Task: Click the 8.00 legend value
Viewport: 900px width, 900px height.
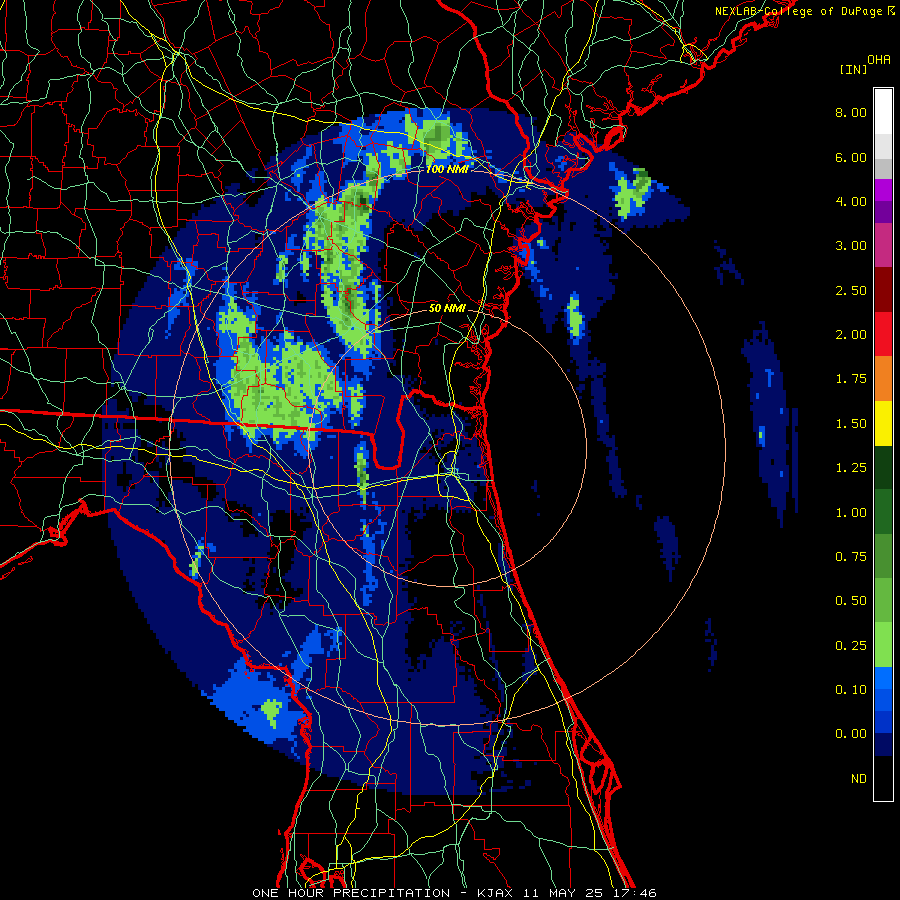Action: [x=851, y=112]
